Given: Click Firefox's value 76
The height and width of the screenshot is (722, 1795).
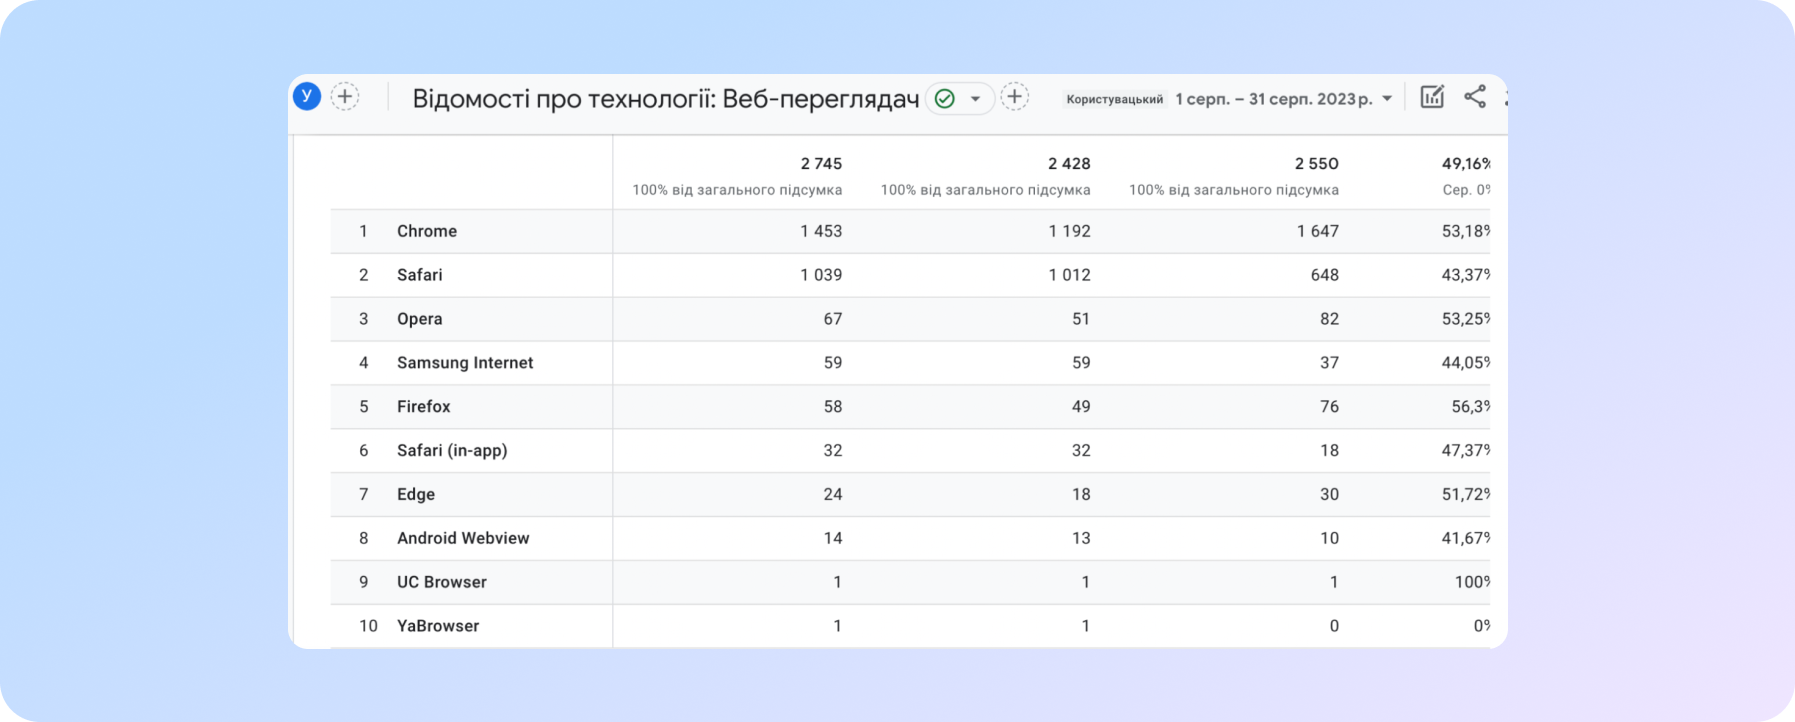Looking at the screenshot, I should pyautogui.click(x=1329, y=407).
